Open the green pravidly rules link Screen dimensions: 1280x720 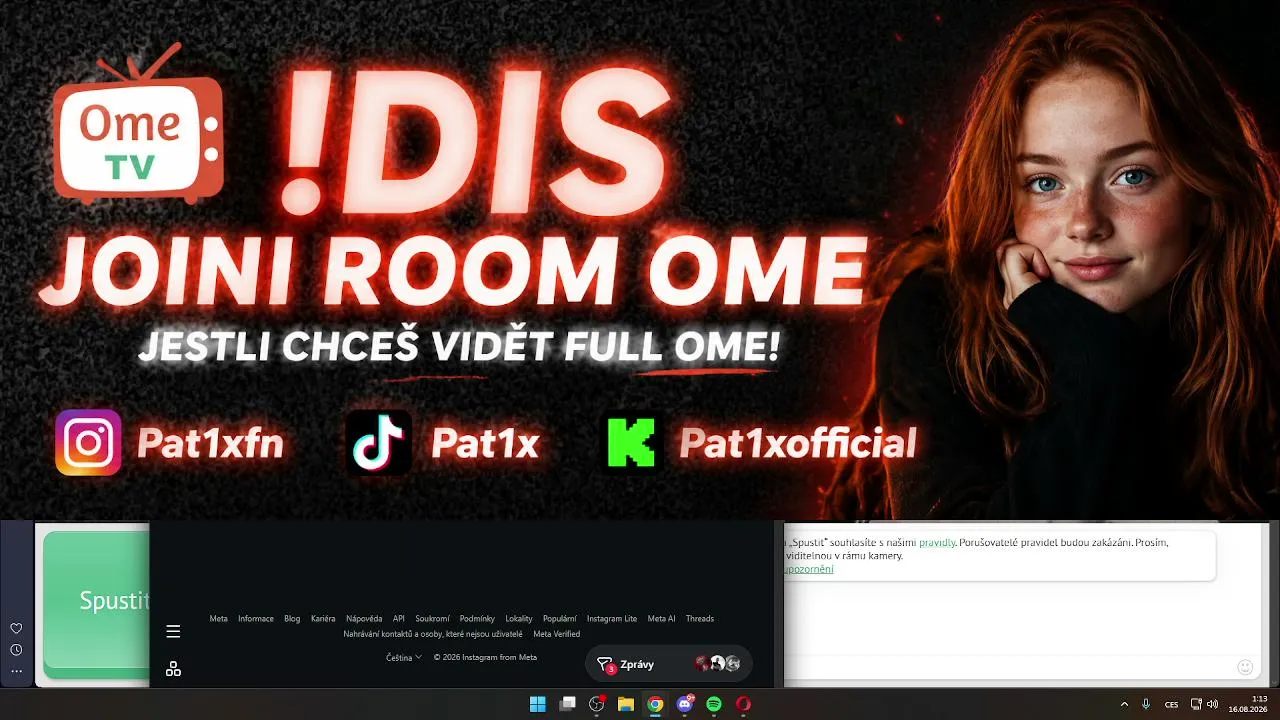(937, 543)
